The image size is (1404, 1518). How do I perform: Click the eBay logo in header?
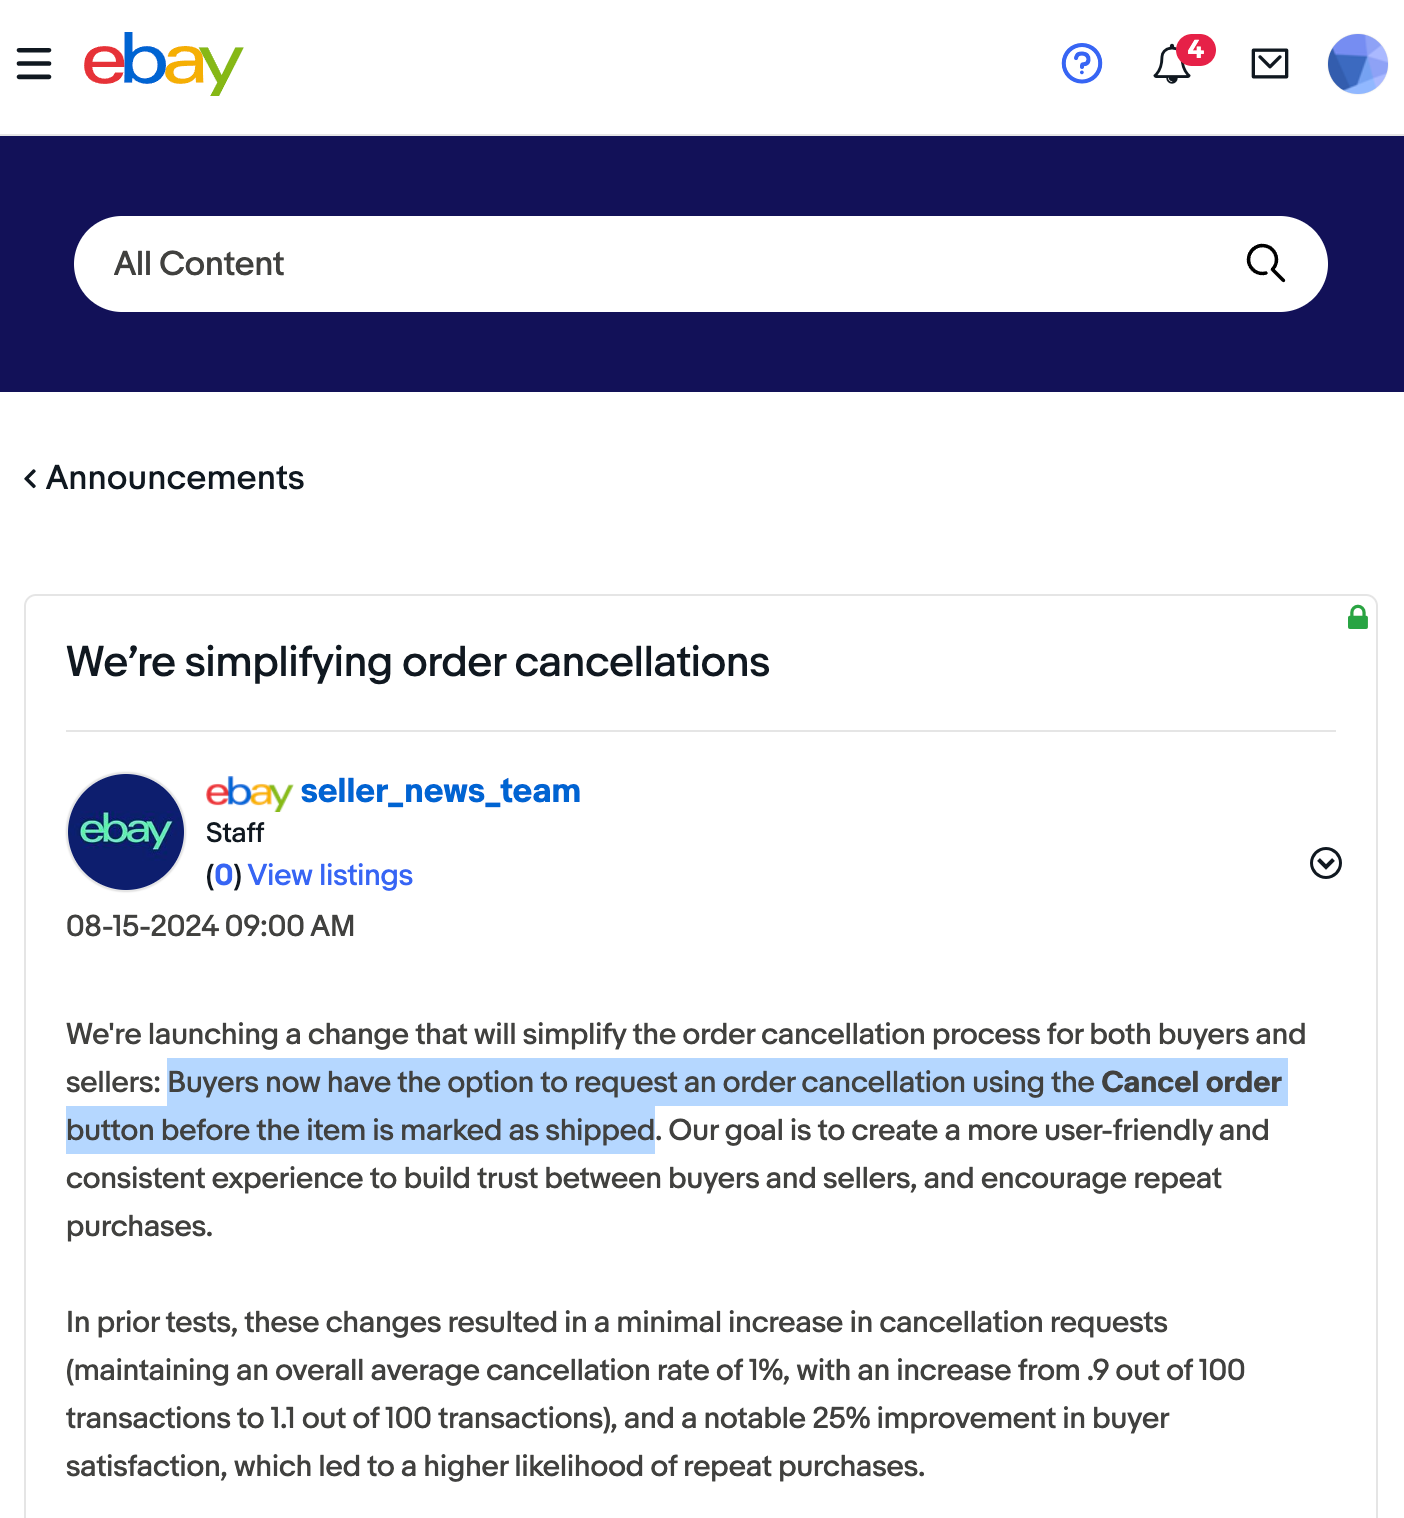163,64
